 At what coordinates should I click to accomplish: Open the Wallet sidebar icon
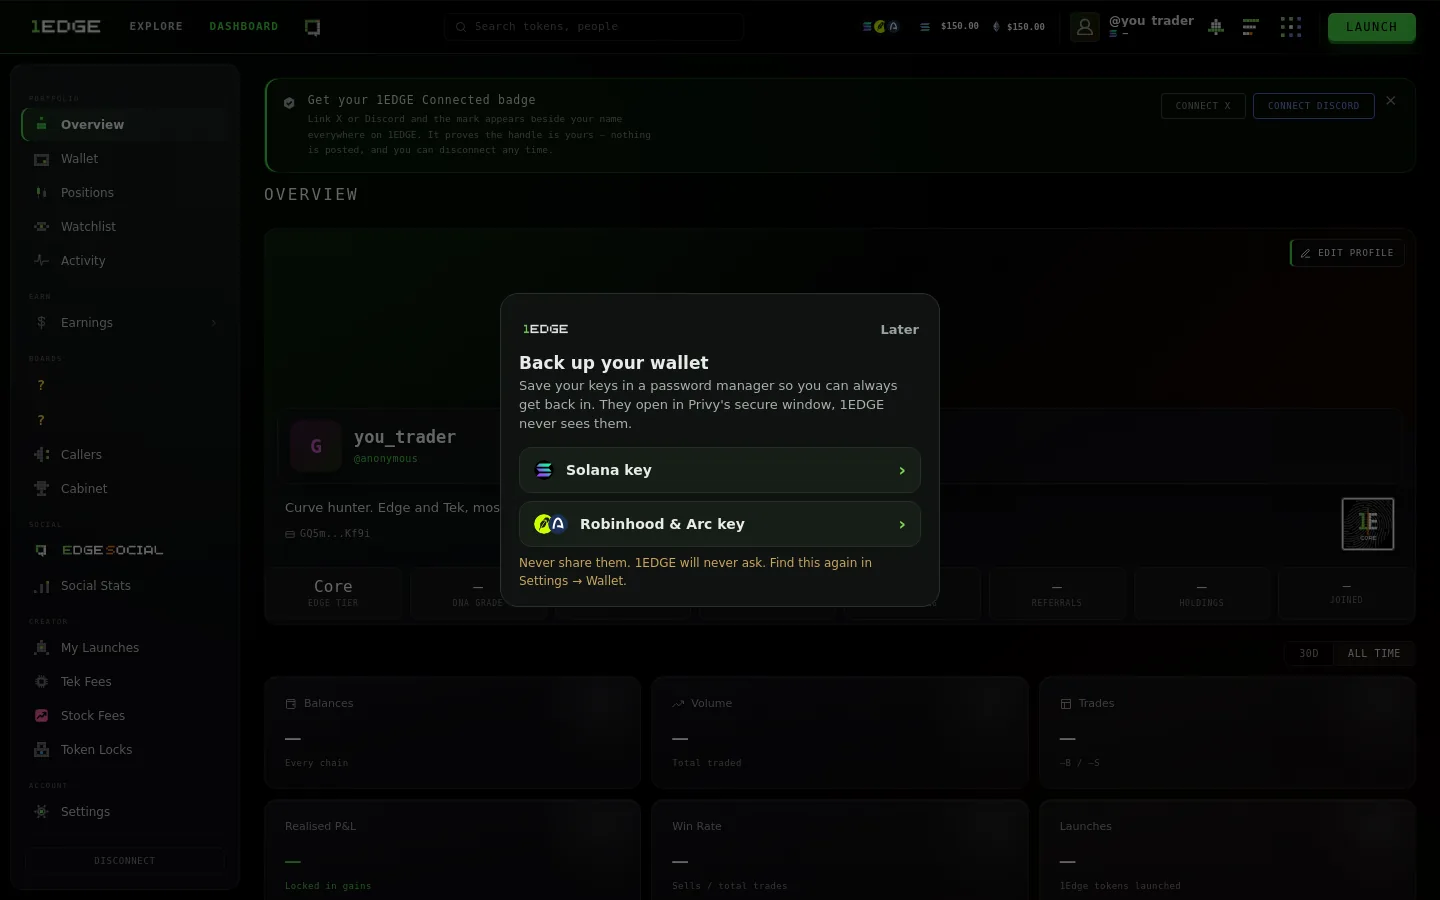pos(41,159)
